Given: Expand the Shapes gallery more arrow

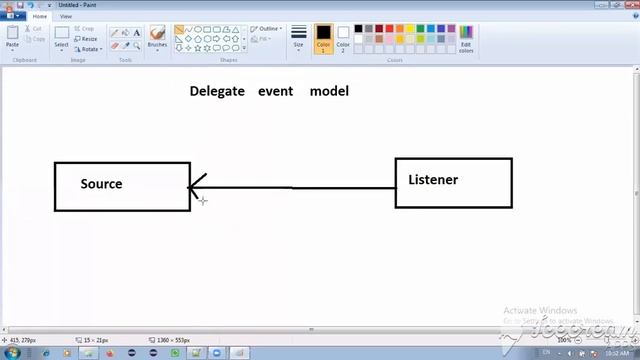Looking at the screenshot, I should 244,48.
